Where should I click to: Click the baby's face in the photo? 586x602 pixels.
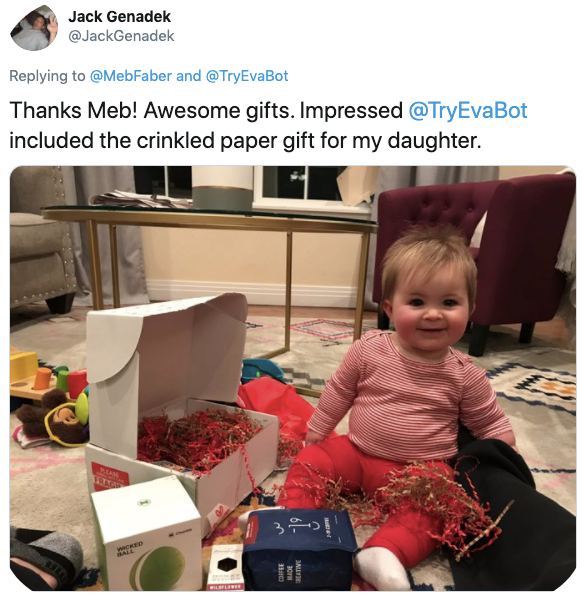point(430,303)
